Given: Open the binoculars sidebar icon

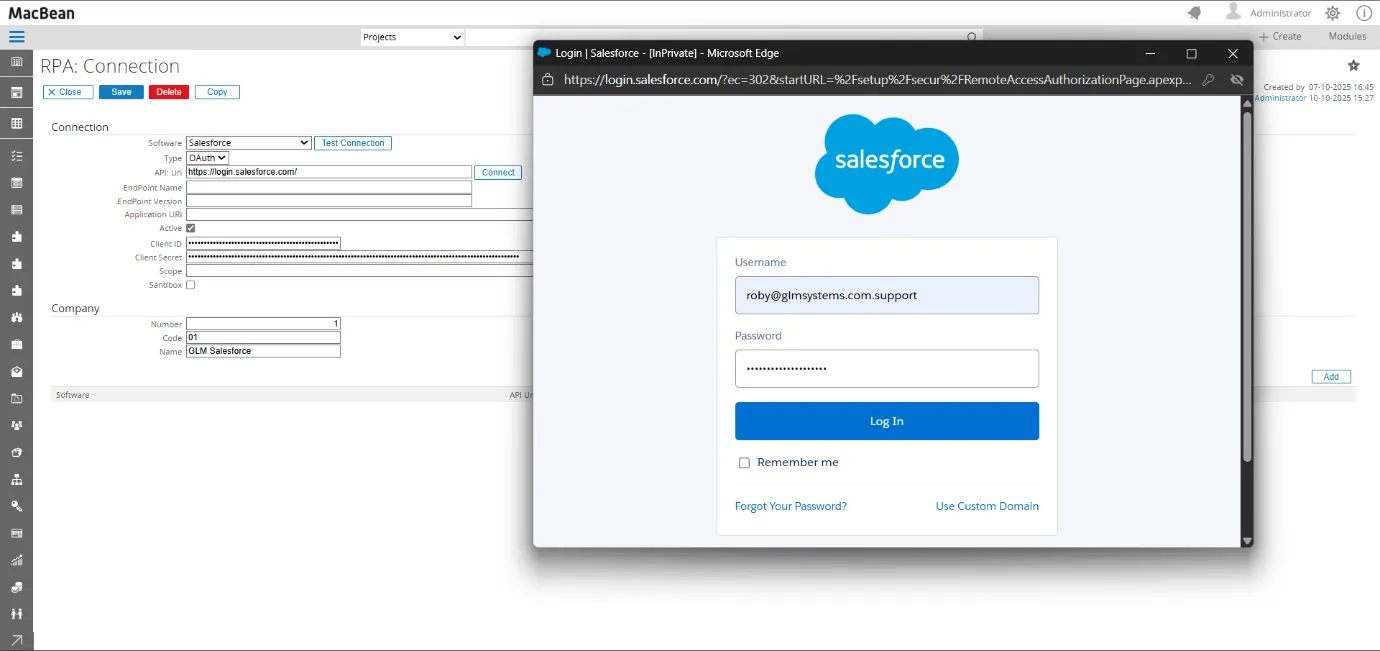Looking at the screenshot, I should (17, 318).
